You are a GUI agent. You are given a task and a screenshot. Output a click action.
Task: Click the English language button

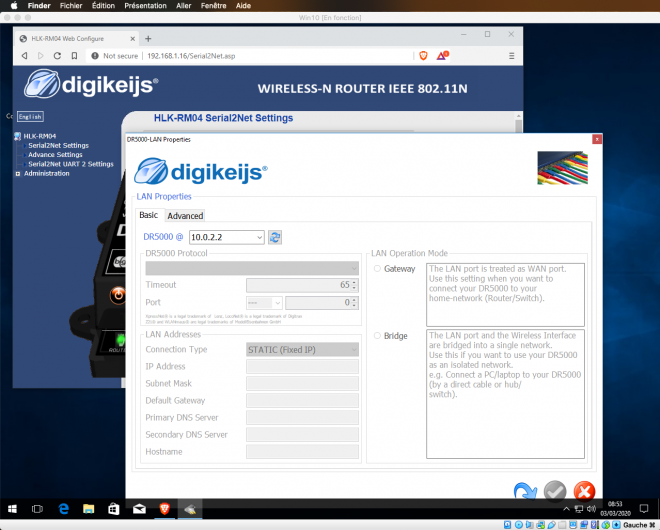[30, 117]
